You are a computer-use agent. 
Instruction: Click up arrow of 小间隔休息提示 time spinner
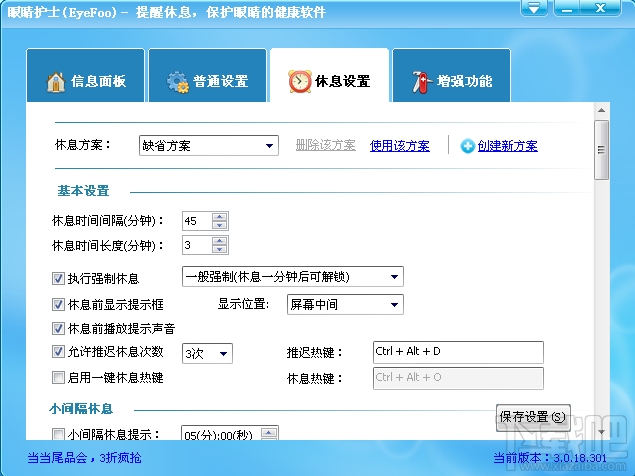click(x=269, y=433)
